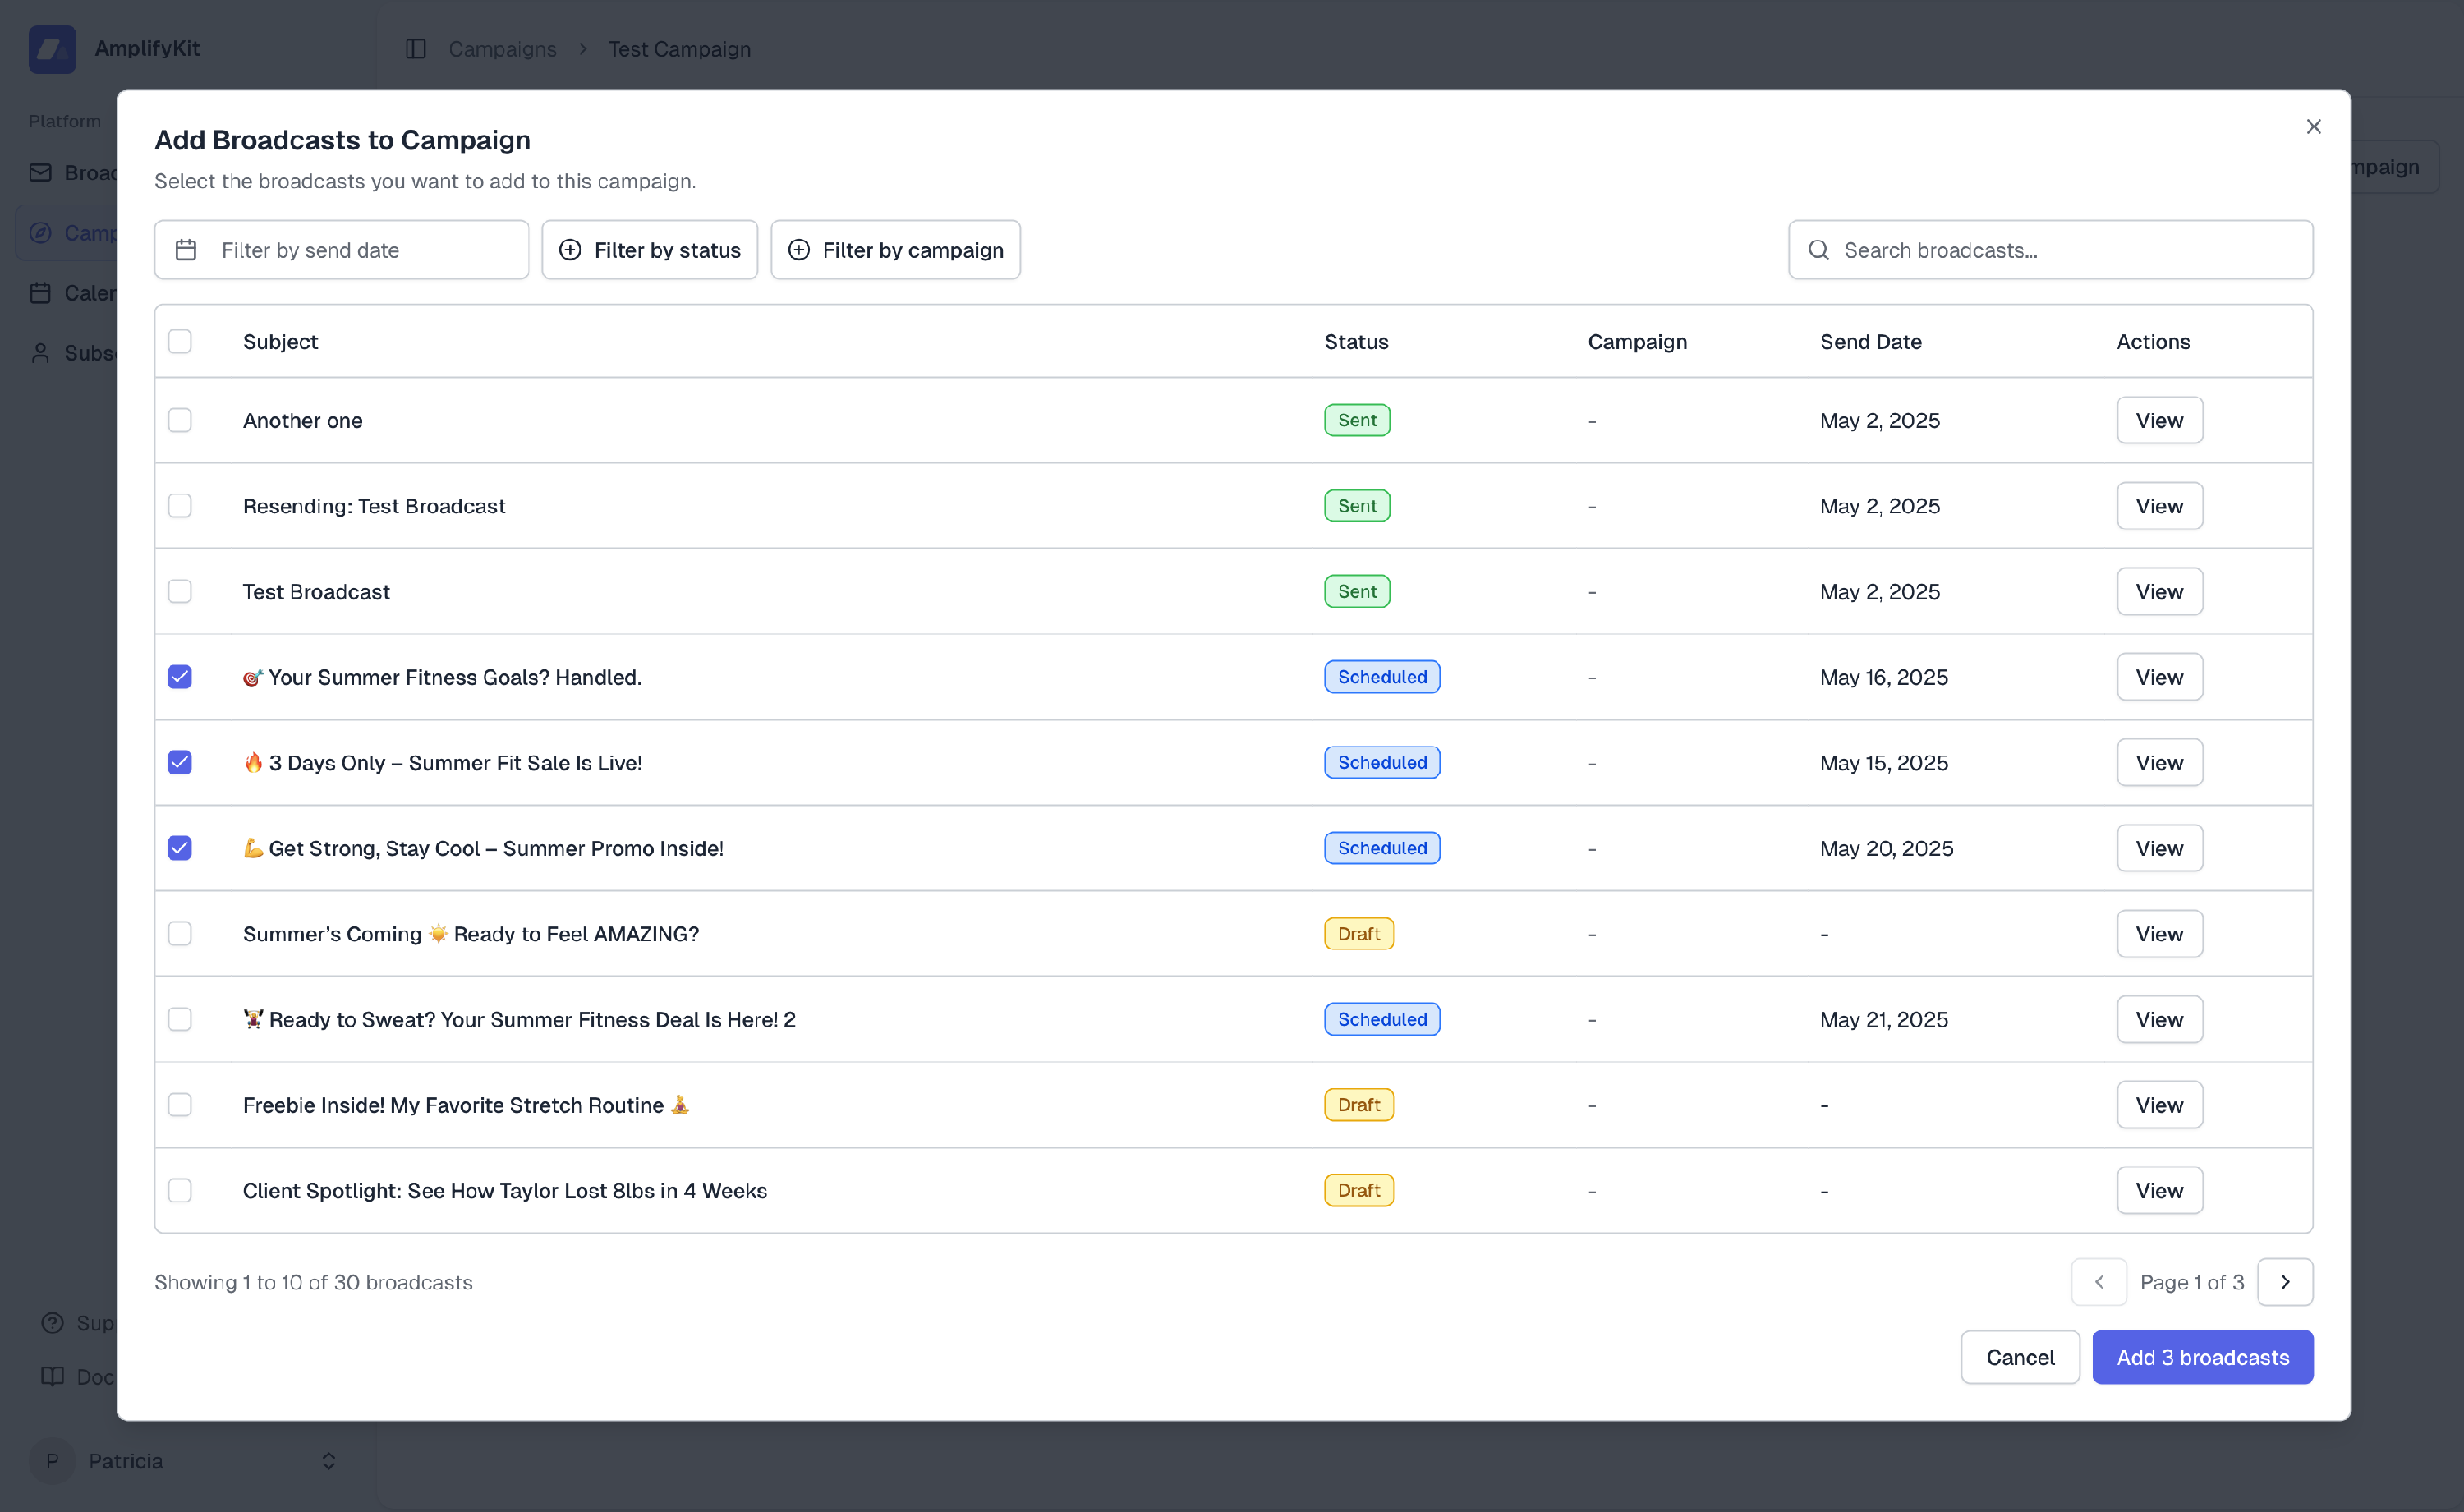Viewport: 2464px width, 1512px height.
Task: Open the Filter by campaign dropdown
Action: pos(895,250)
